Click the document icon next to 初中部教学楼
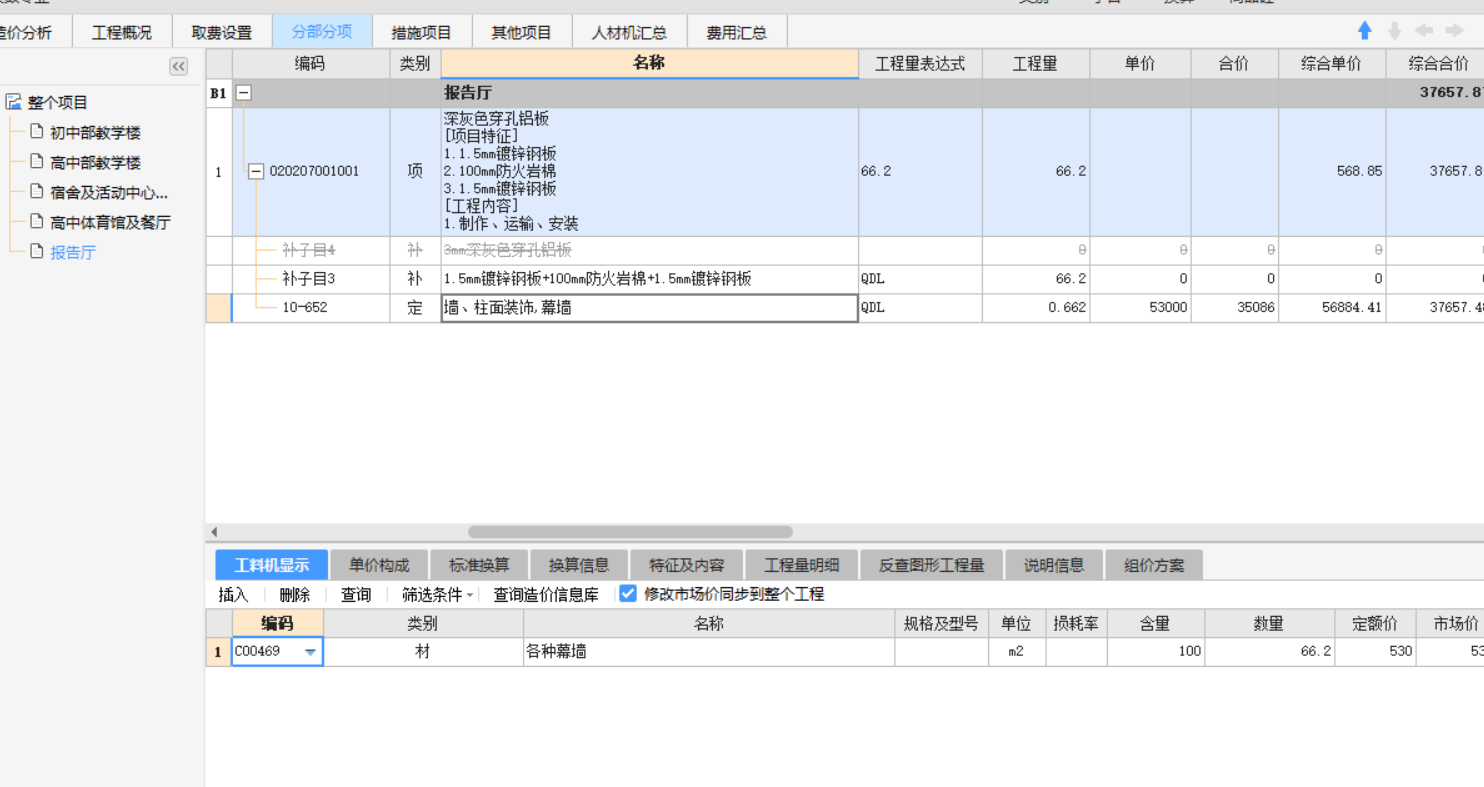 click(37, 132)
